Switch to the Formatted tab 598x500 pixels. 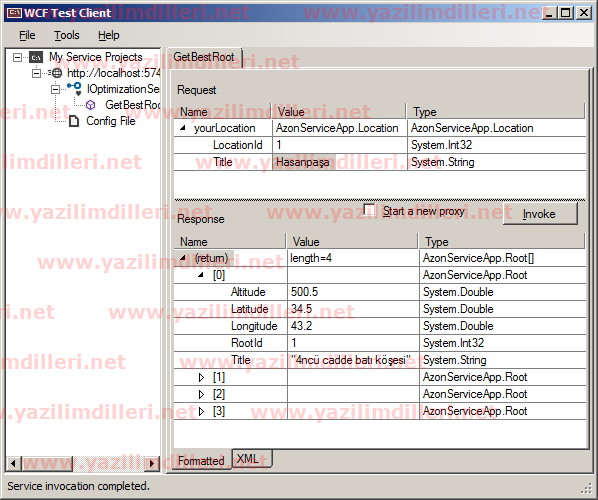point(201,460)
